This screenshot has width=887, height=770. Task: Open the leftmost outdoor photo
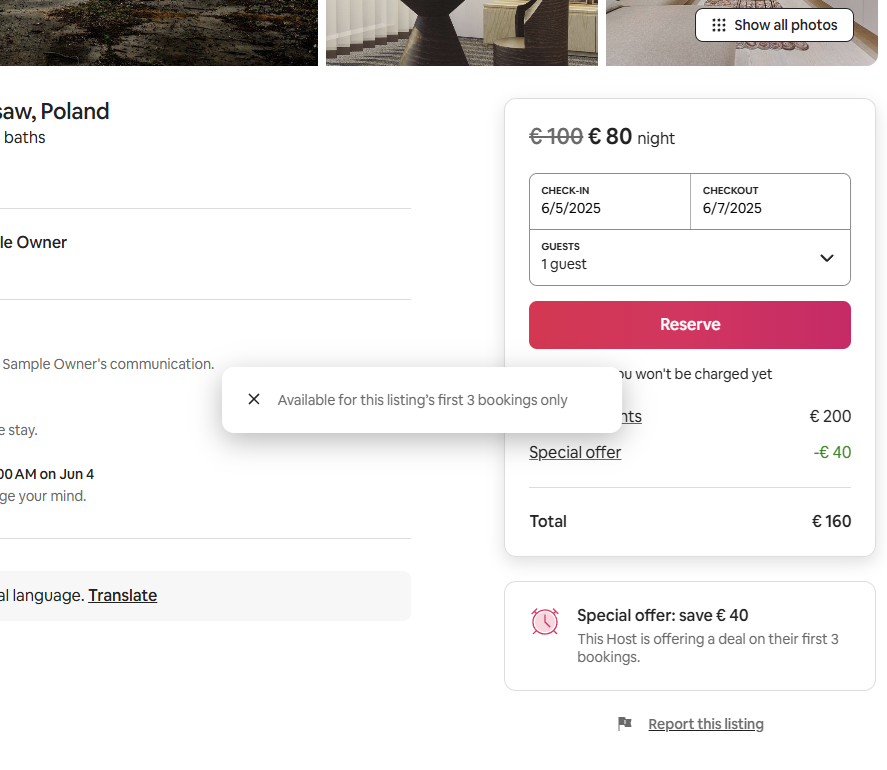158,32
